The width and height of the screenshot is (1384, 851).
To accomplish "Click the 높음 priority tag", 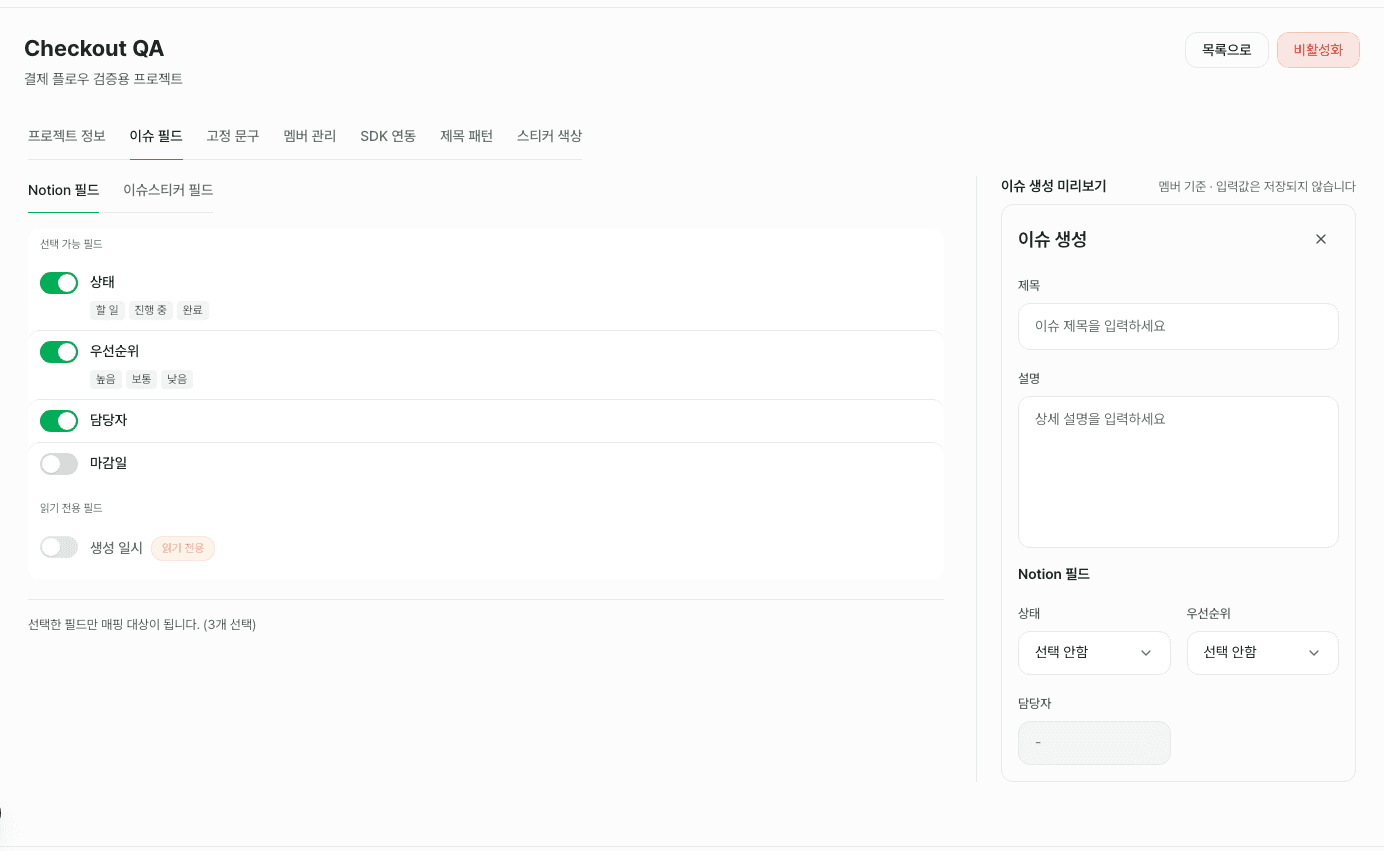I will click(x=105, y=379).
